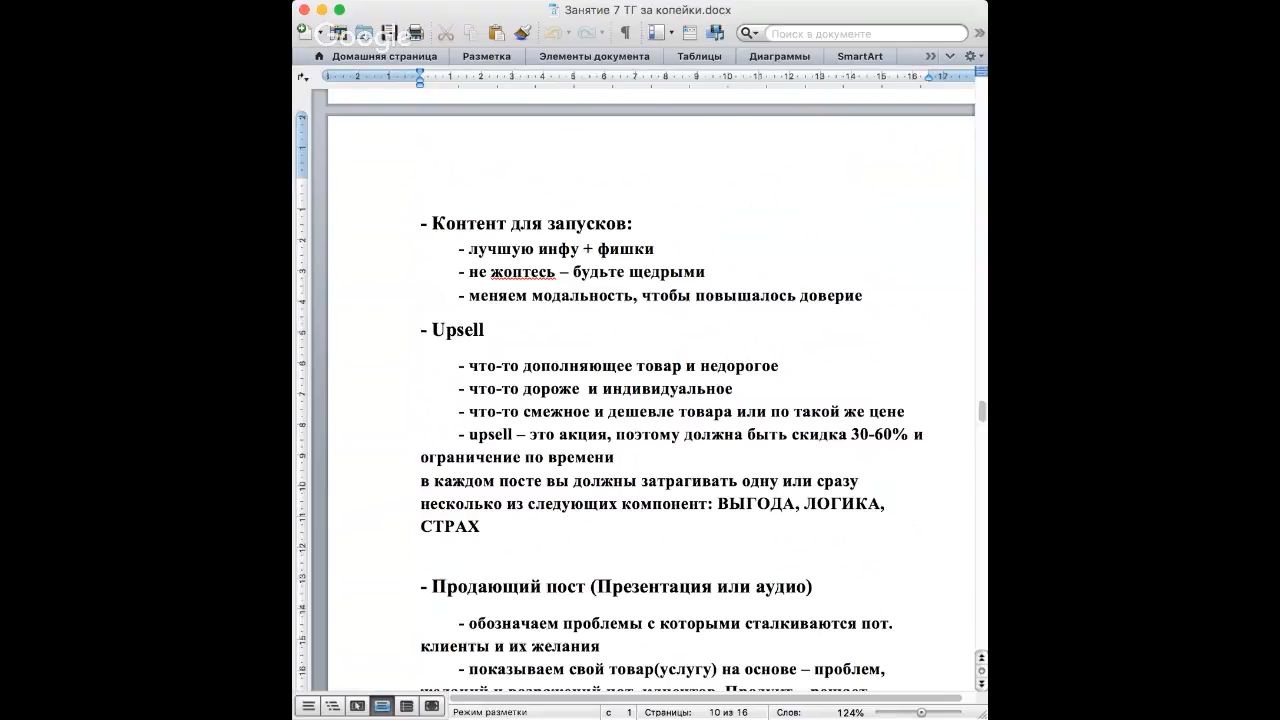Switch to Outline view icon
Viewport: 1280px width, 720px height.
tap(333, 706)
